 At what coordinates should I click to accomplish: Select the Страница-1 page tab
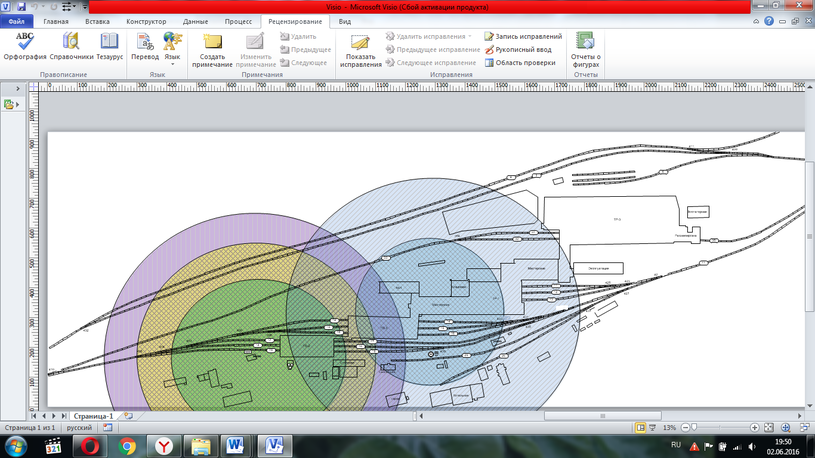pyautogui.click(x=92, y=415)
